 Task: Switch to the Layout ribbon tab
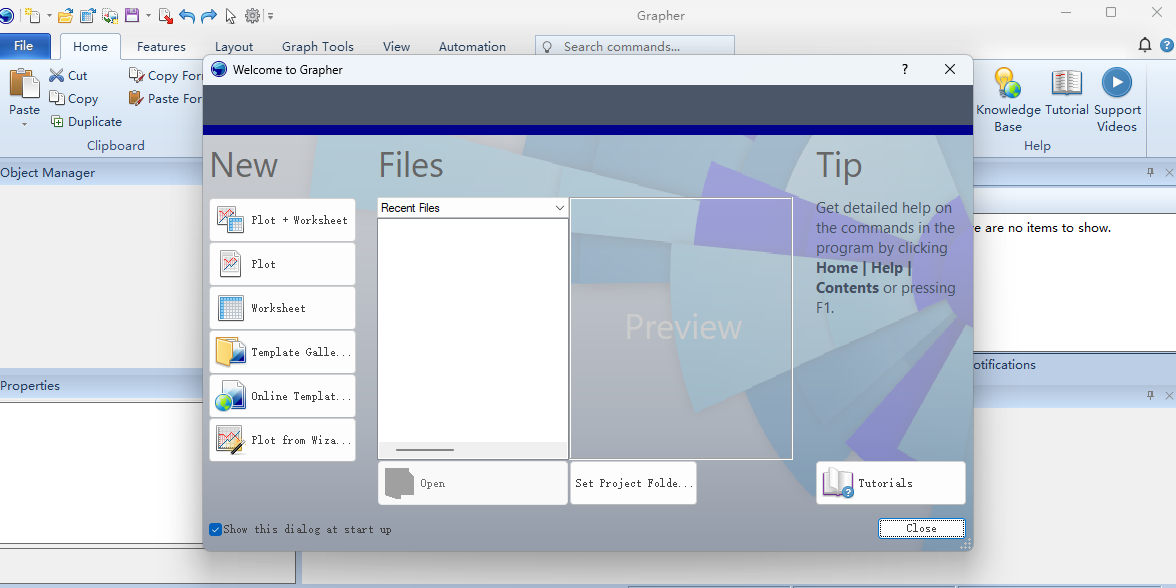(x=234, y=46)
